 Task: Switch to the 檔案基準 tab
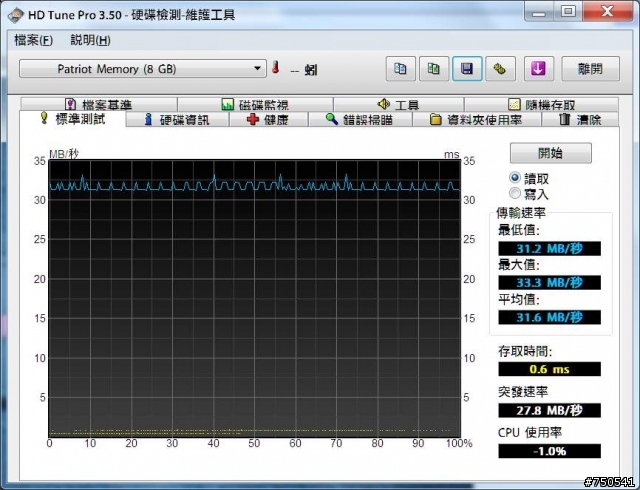[x=99, y=105]
